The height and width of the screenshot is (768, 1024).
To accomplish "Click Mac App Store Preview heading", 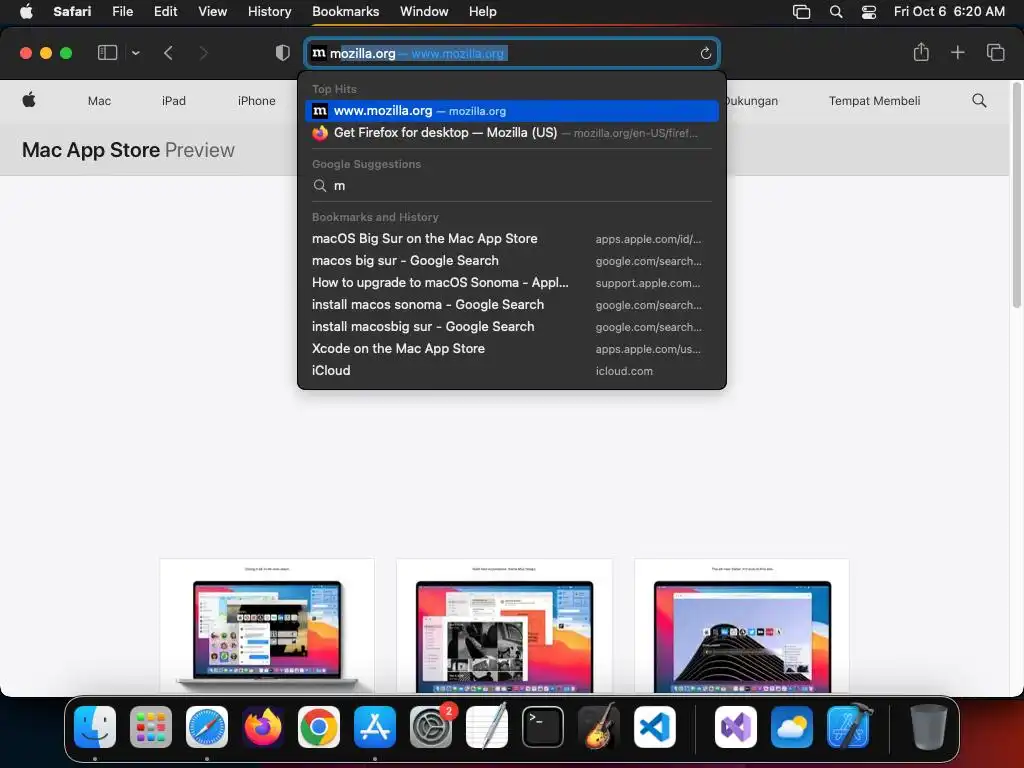I will click(128, 150).
